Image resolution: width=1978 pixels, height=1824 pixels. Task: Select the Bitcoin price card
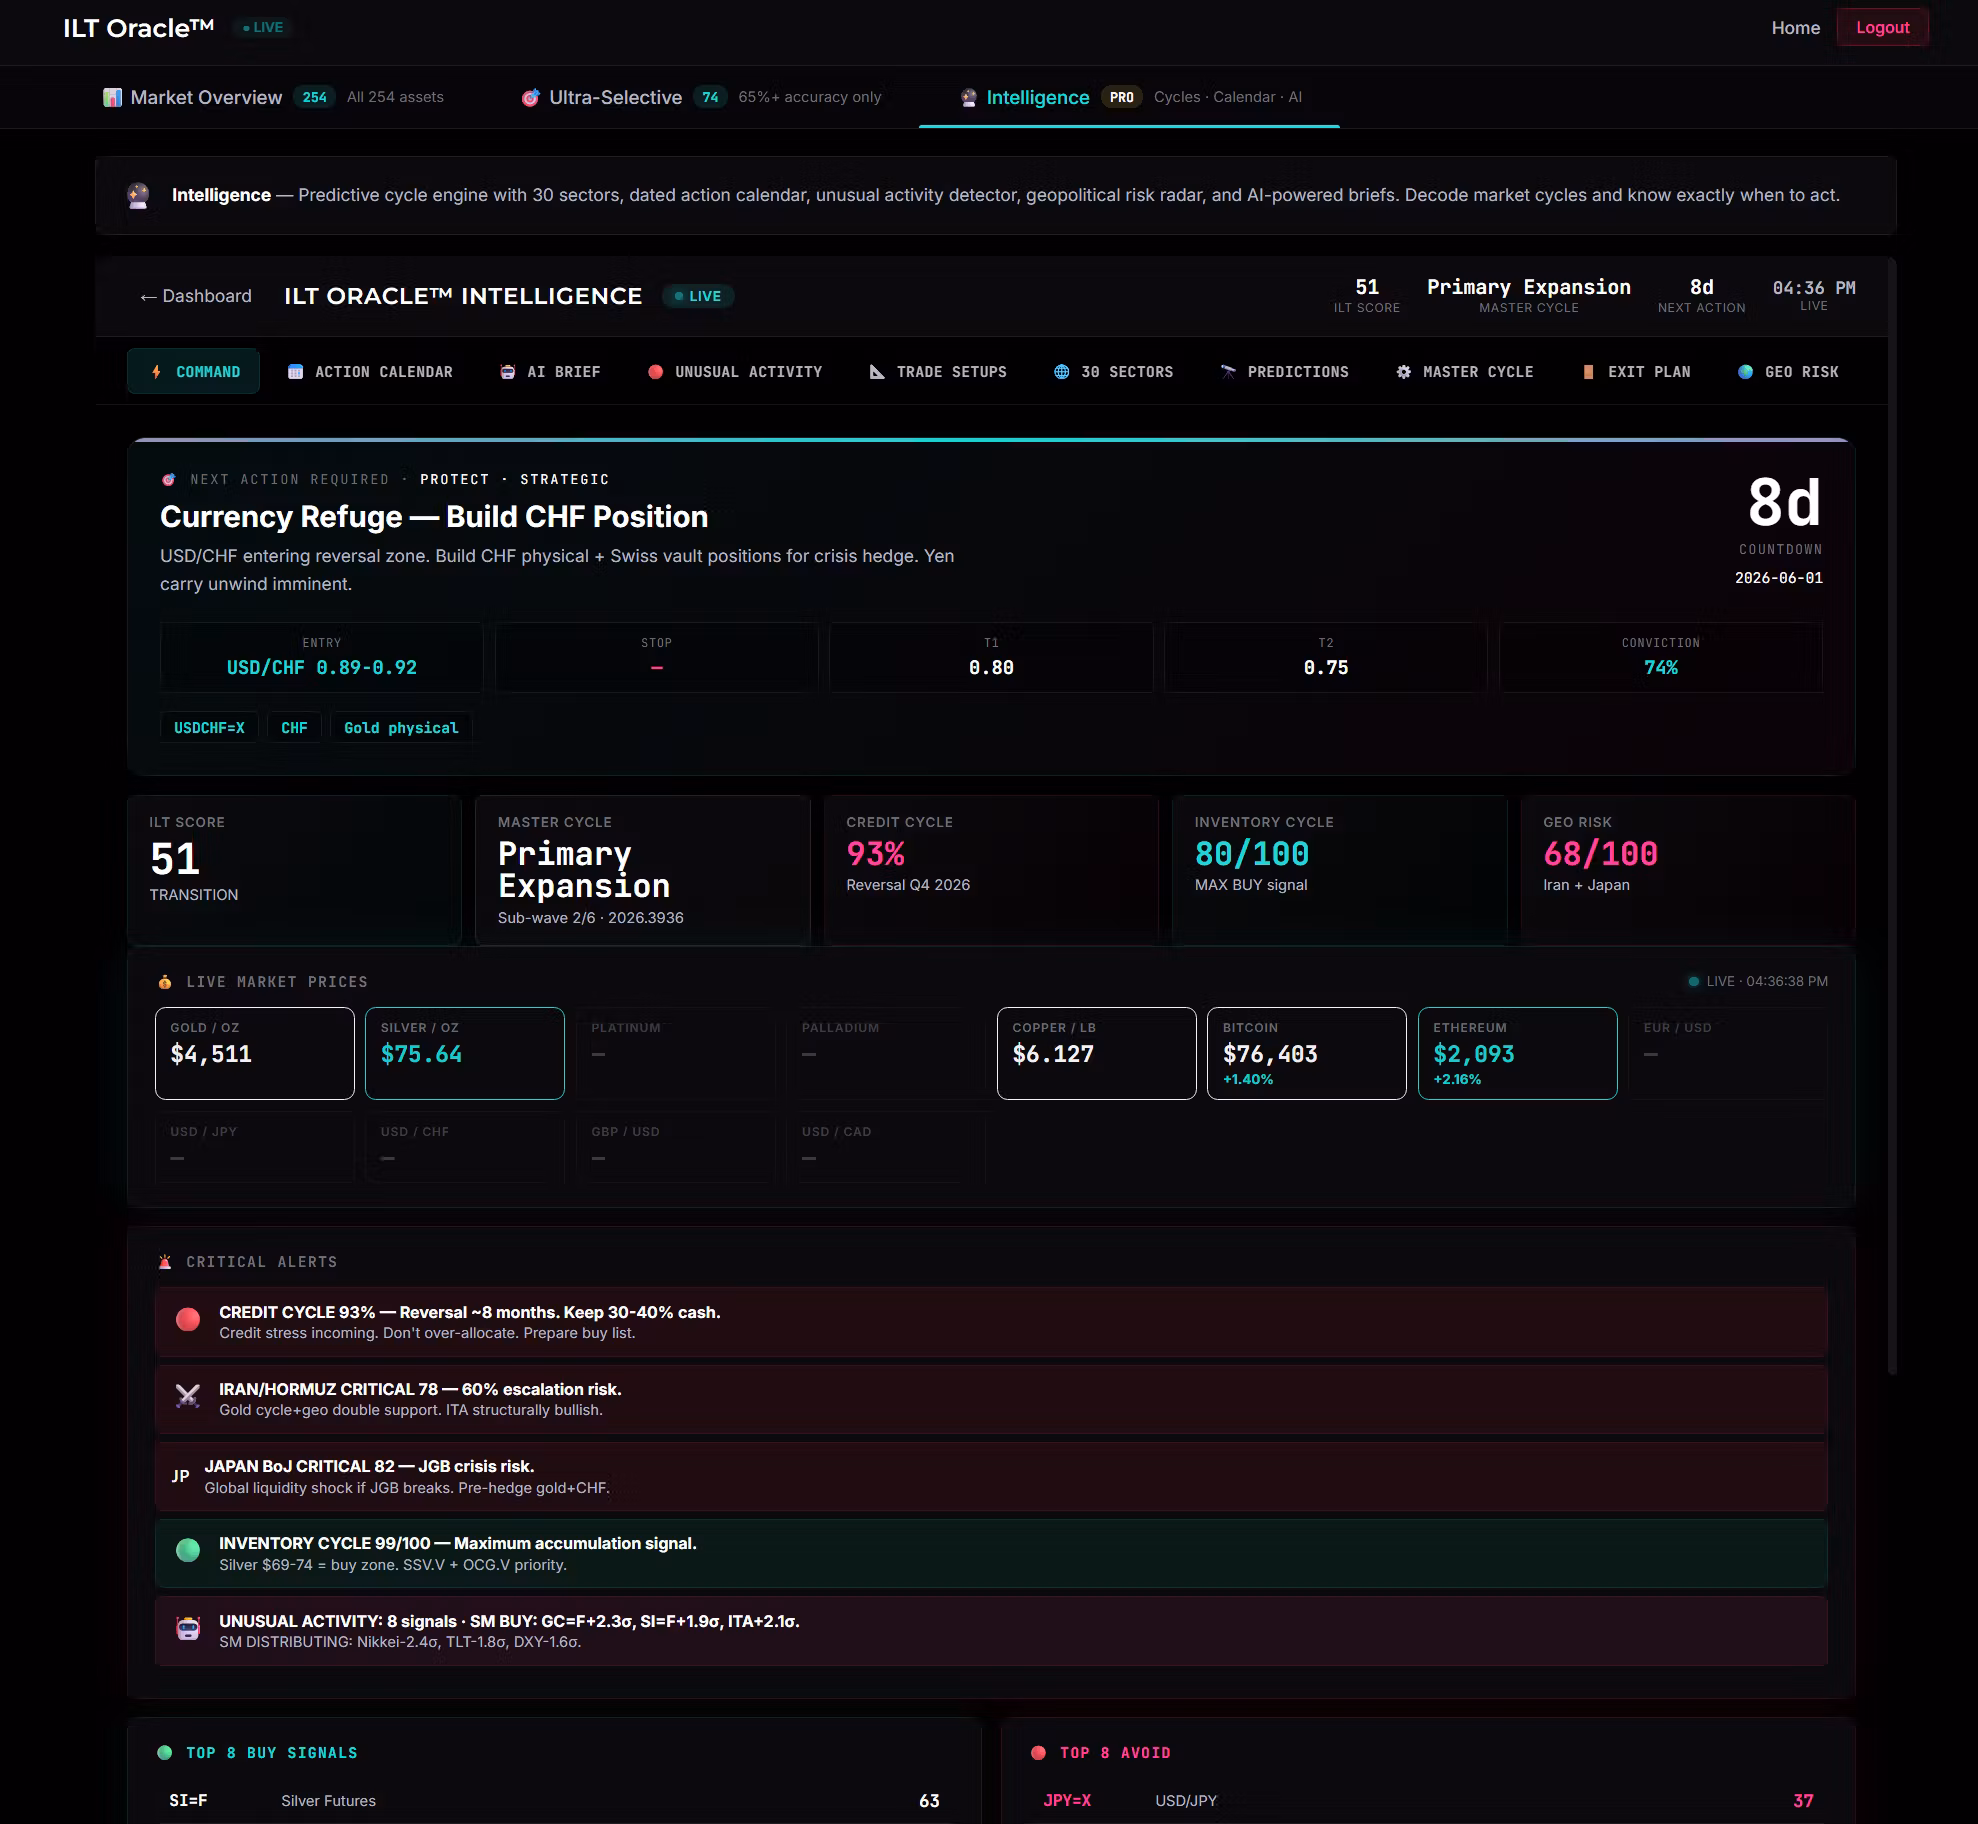pos(1307,1053)
